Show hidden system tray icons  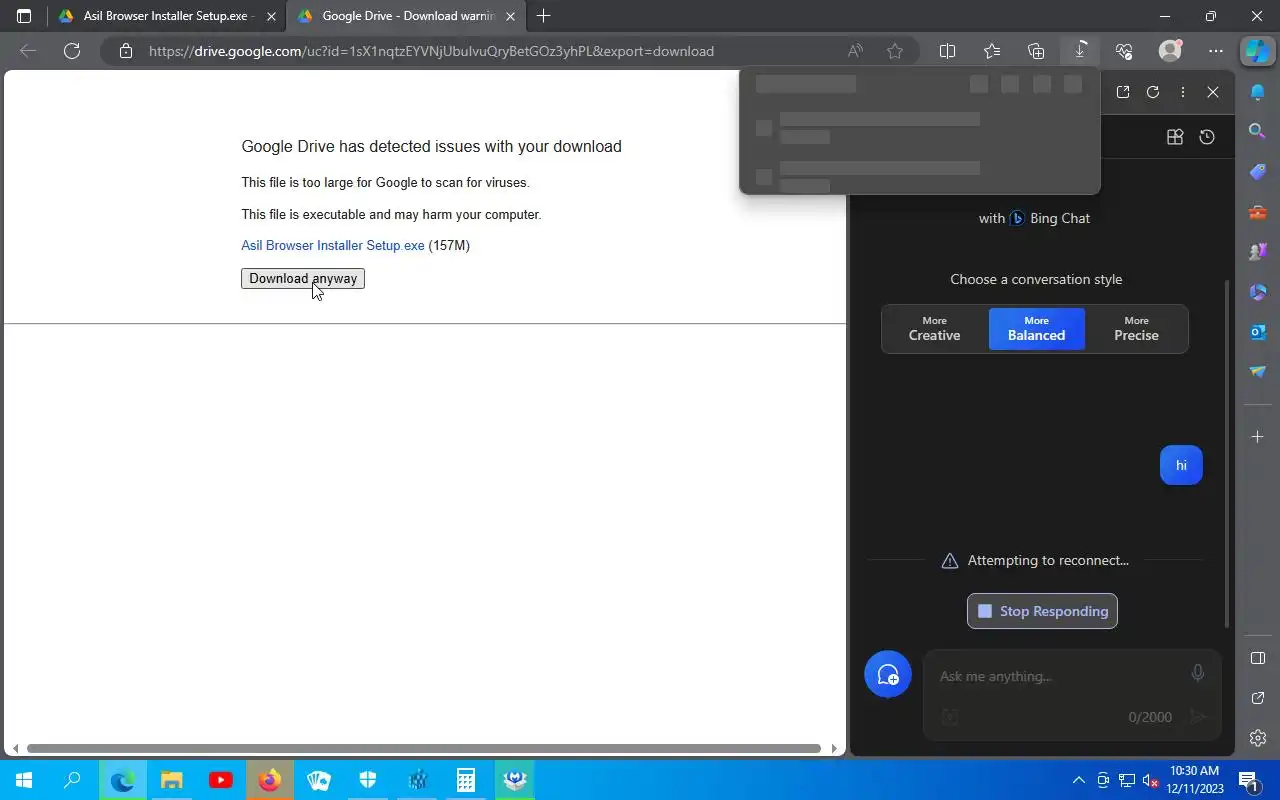[x=1079, y=780]
